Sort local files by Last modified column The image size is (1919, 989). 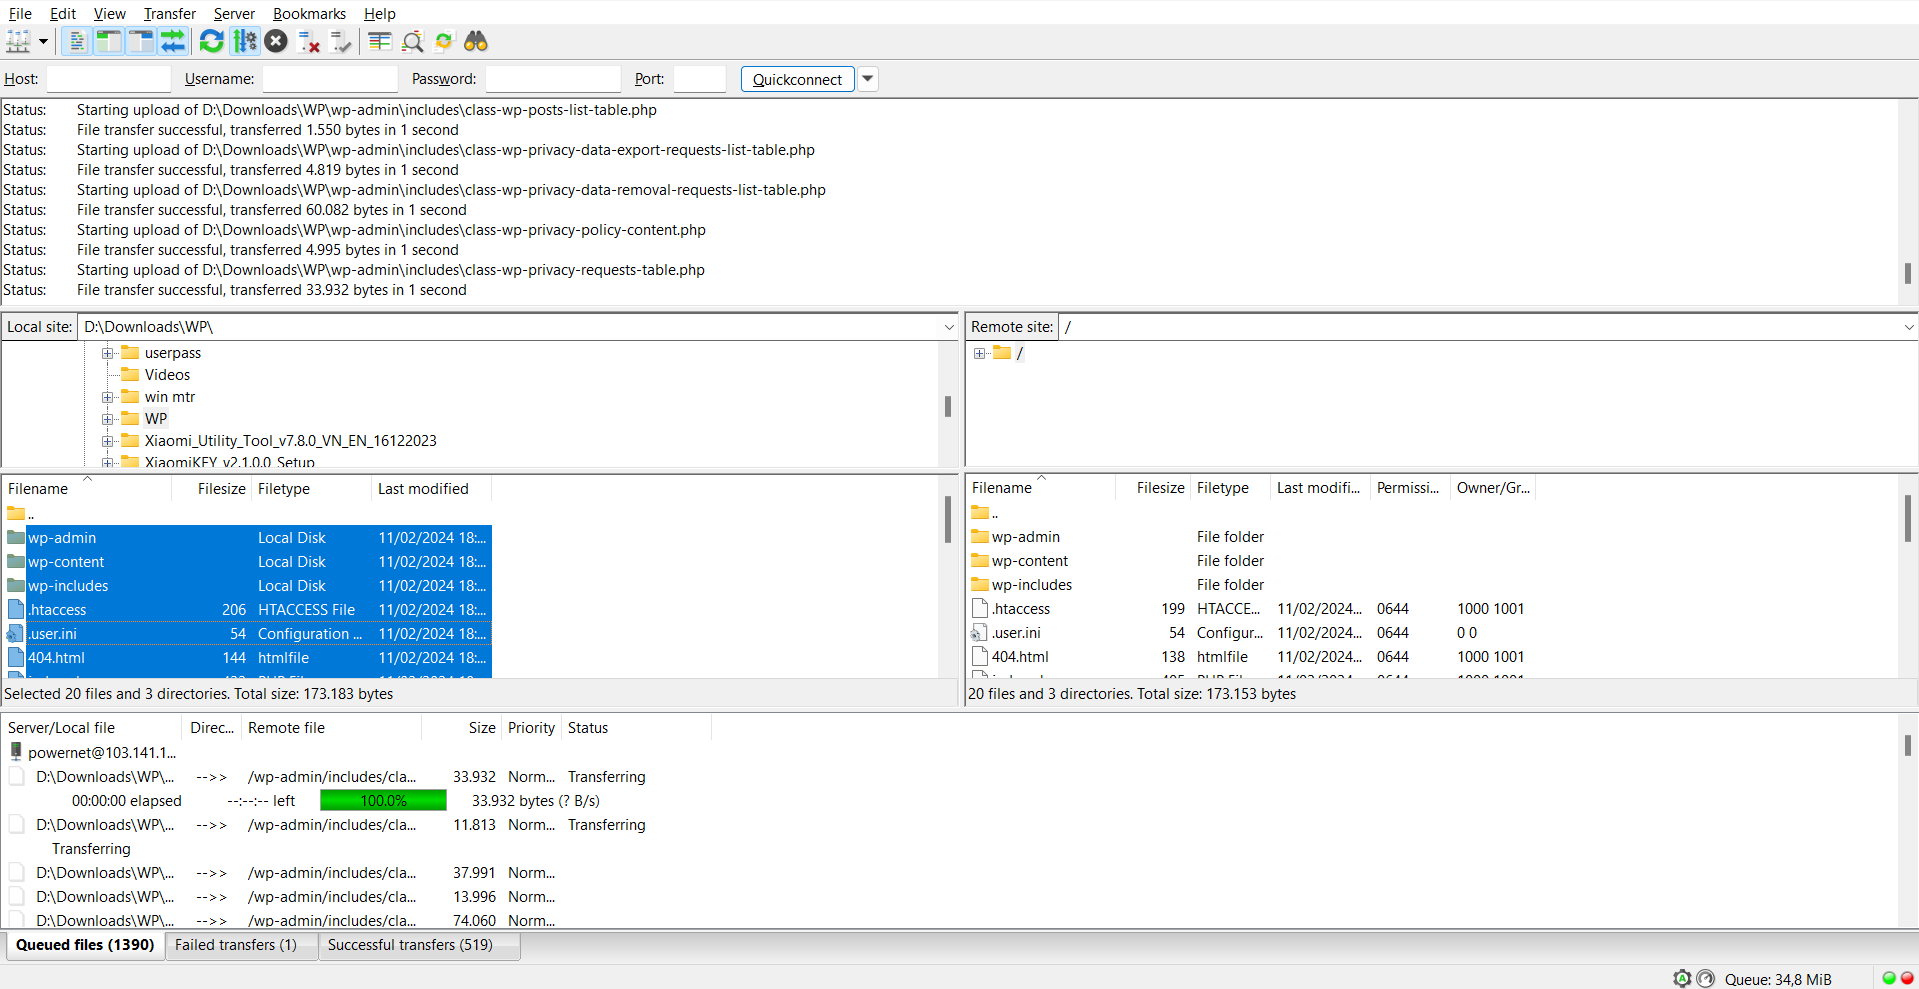423,489
